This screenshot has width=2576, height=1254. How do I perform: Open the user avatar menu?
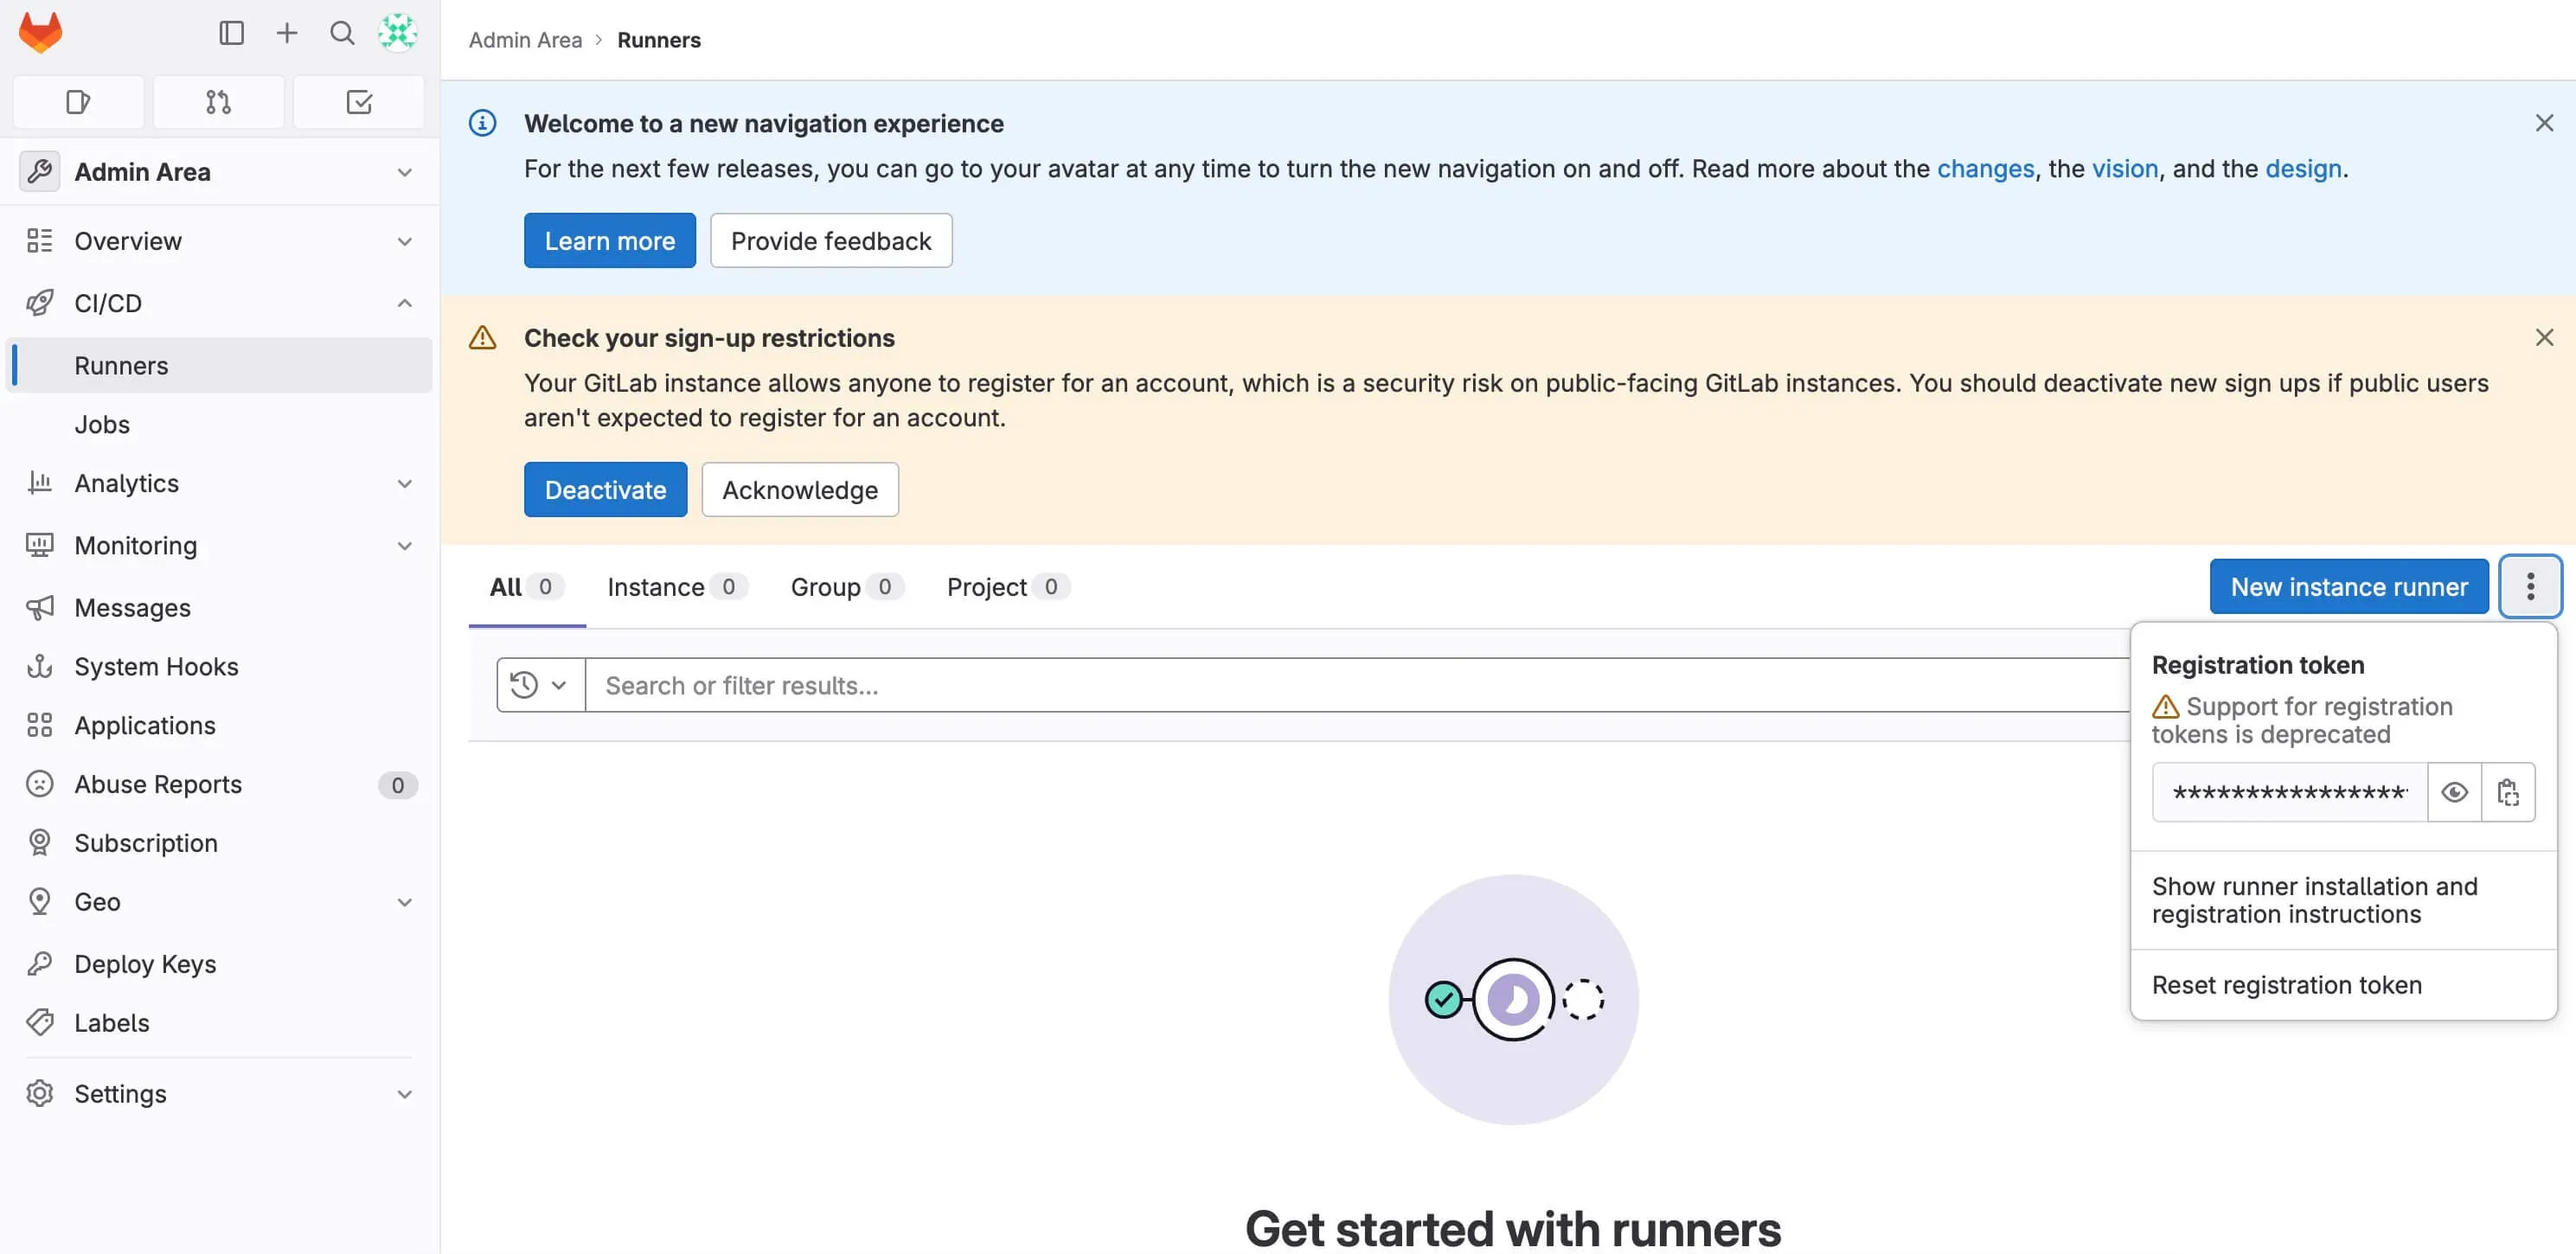pyautogui.click(x=398, y=33)
